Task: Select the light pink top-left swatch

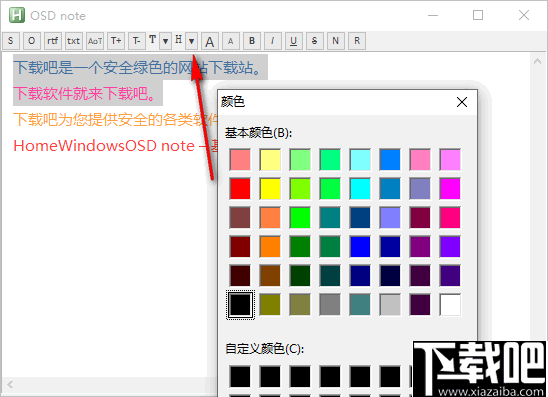Action: (240, 159)
